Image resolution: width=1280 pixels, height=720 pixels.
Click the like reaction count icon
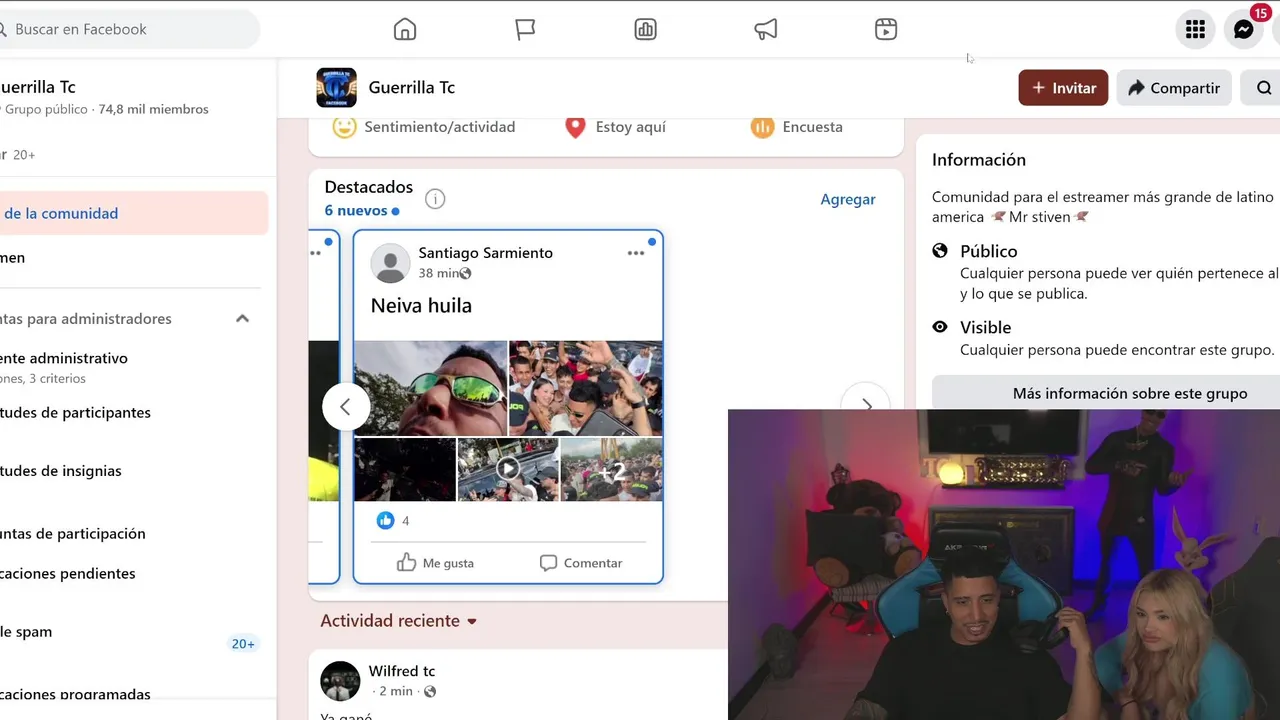point(385,520)
